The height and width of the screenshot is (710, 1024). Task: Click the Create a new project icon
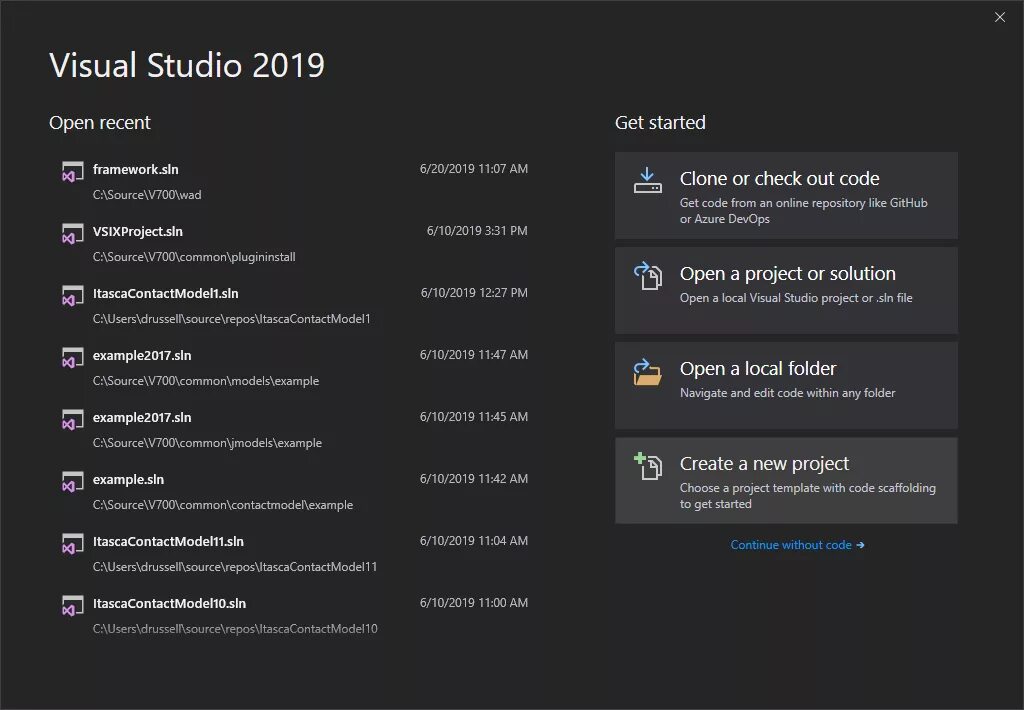[647, 466]
